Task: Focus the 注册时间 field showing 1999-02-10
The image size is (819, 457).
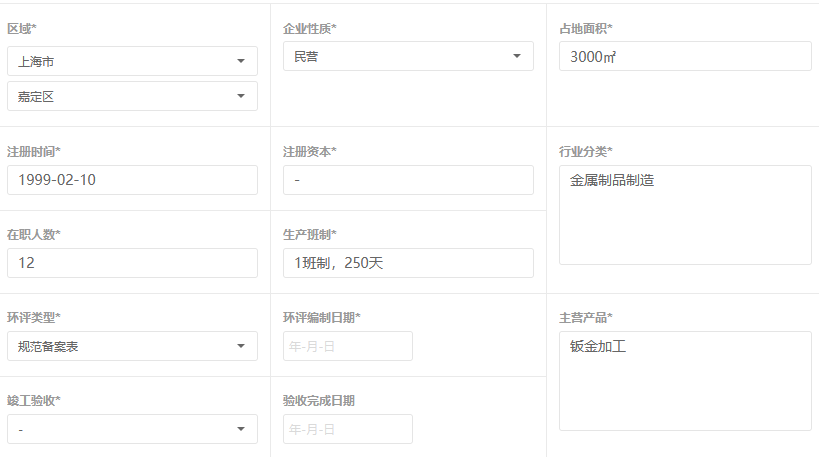Action: coord(132,180)
